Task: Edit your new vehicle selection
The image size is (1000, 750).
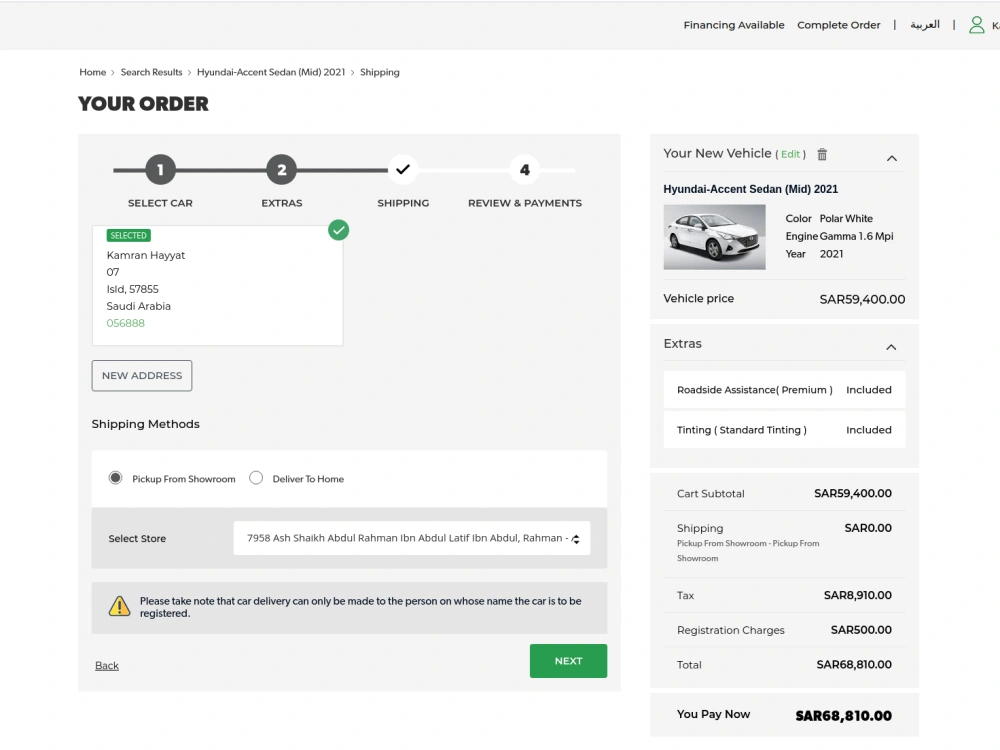Action: tap(790, 154)
